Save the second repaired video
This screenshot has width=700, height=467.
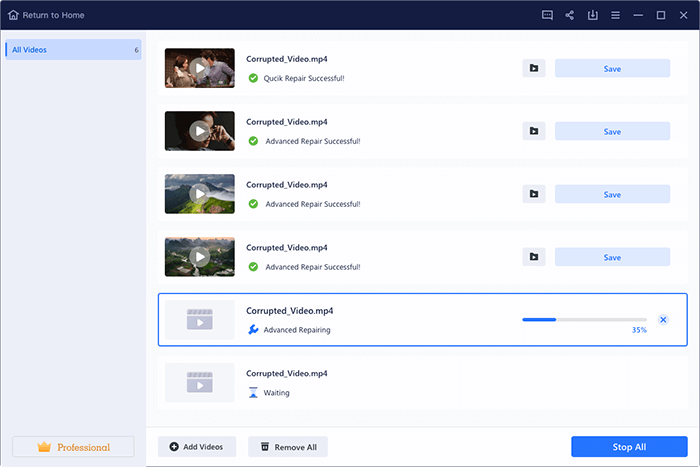click(612, 131)
